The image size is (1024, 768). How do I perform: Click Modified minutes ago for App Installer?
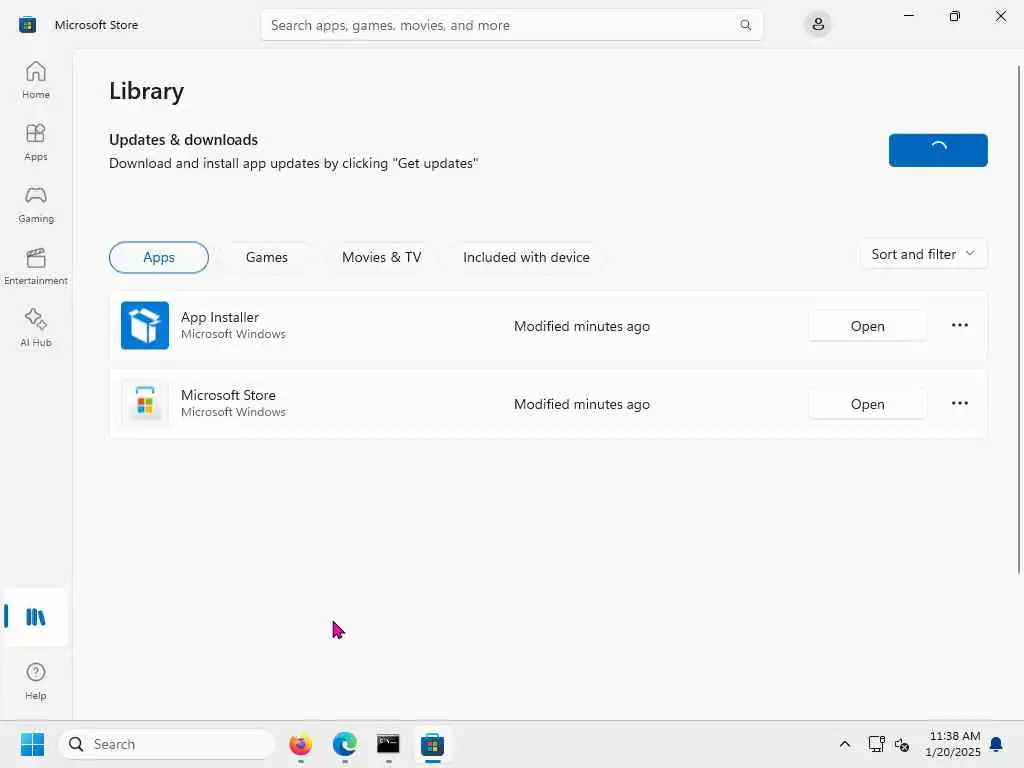581,326
